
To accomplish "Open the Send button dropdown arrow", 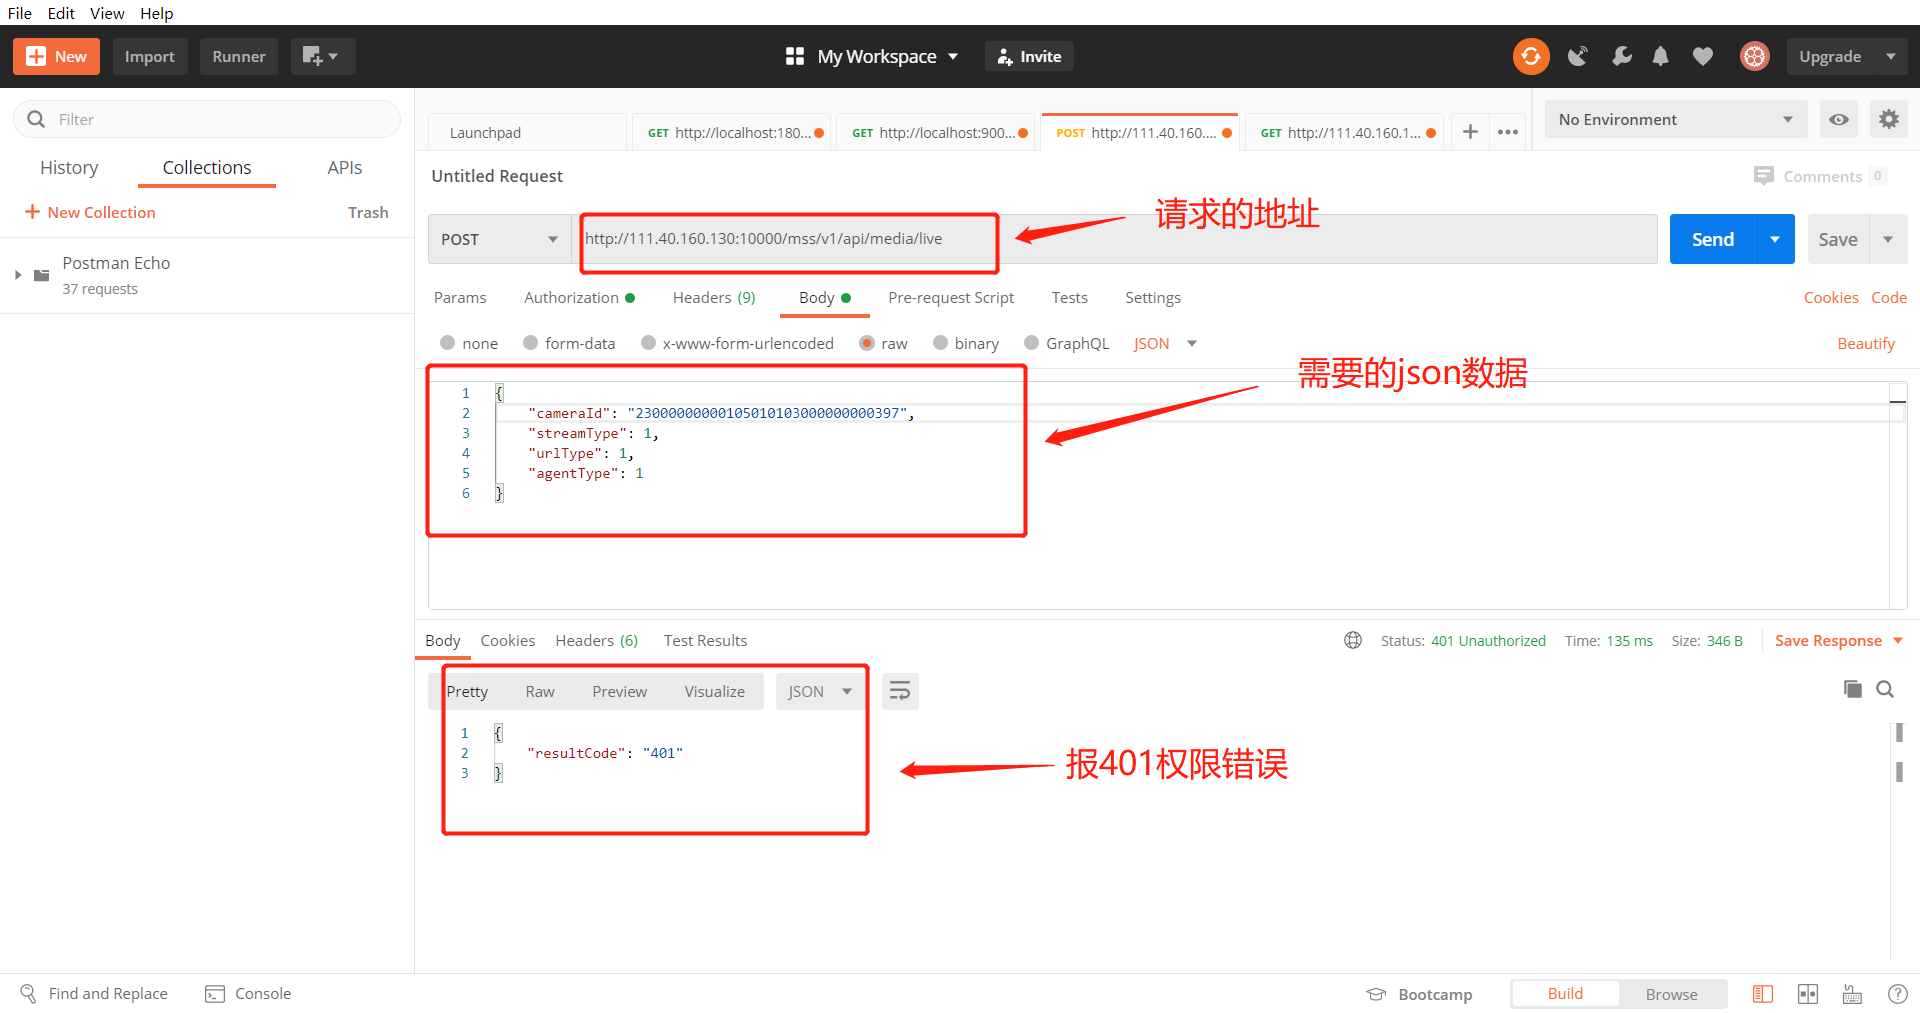I will click(x=1775, y=240).
